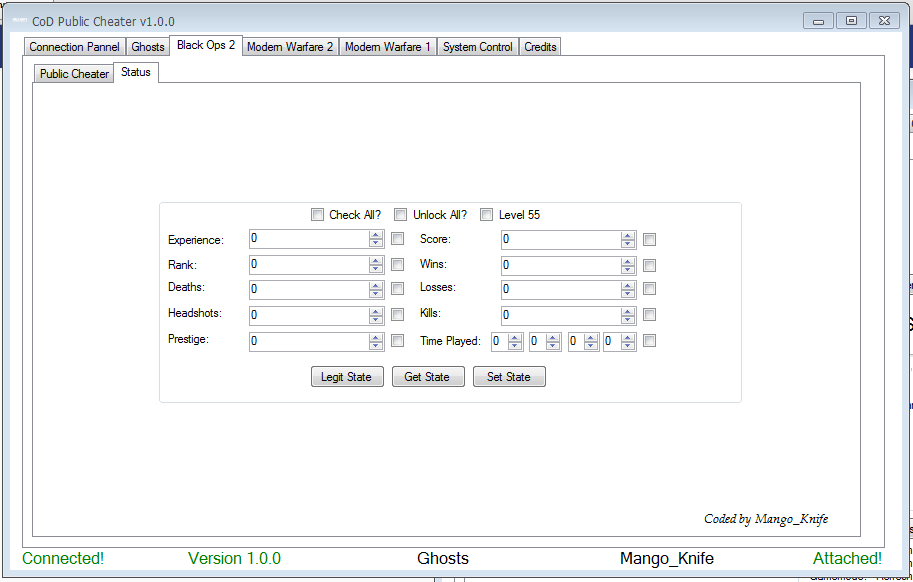The width and height of the screenshot is (913, 582).
Task: Open the Modern Warfare 1 tab
Action: tap(388, 47)
